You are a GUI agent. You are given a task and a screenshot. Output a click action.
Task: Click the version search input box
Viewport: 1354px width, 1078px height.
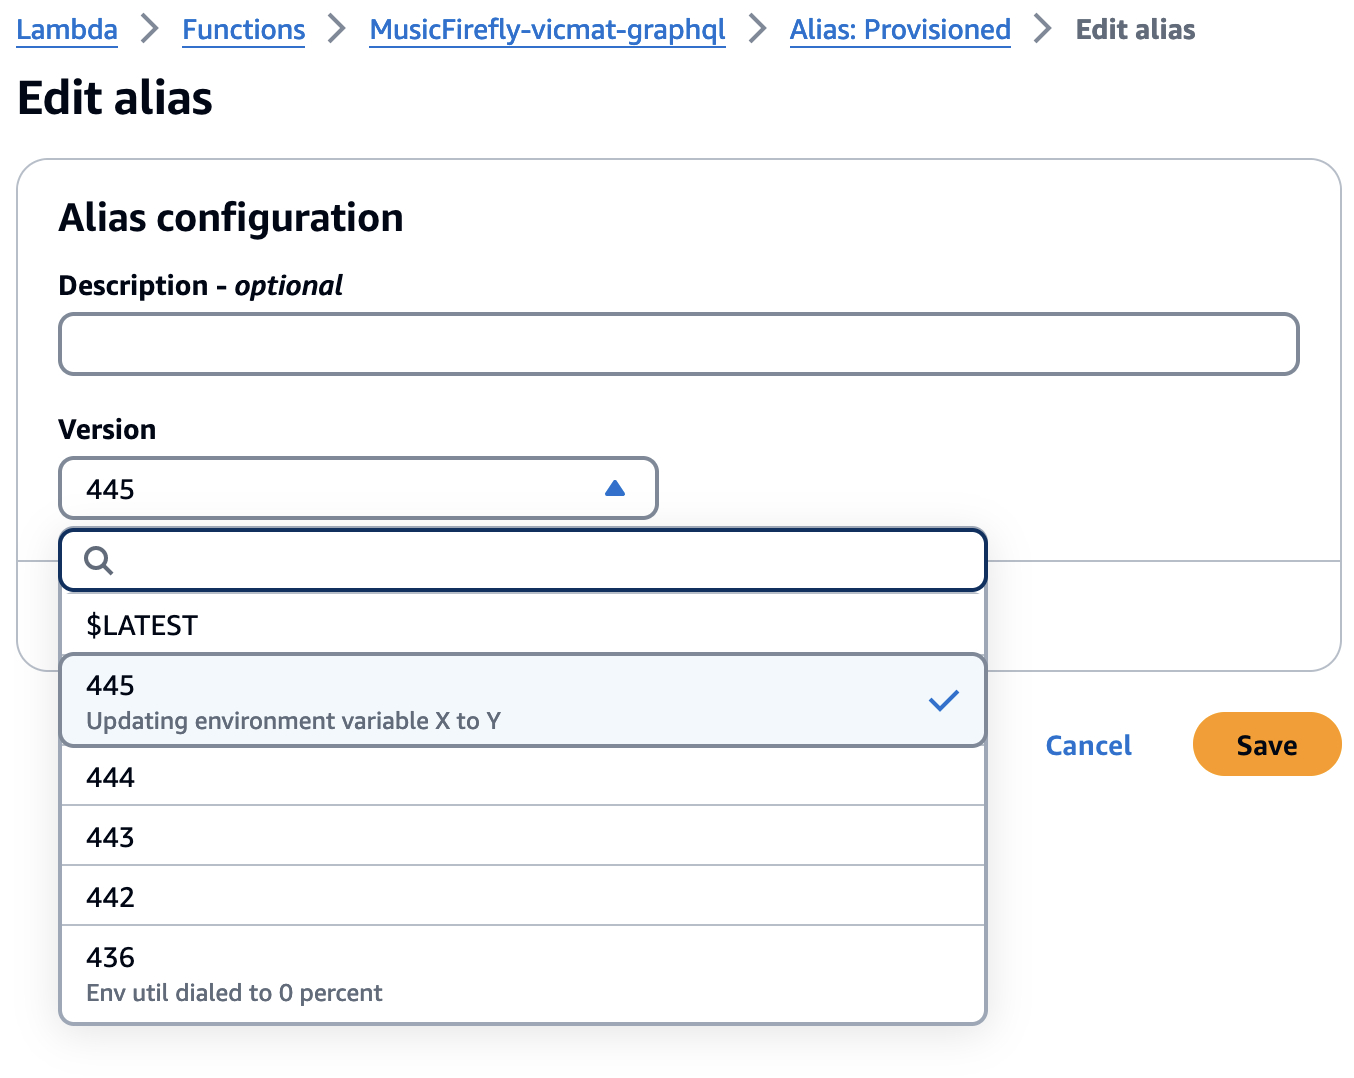540,560
